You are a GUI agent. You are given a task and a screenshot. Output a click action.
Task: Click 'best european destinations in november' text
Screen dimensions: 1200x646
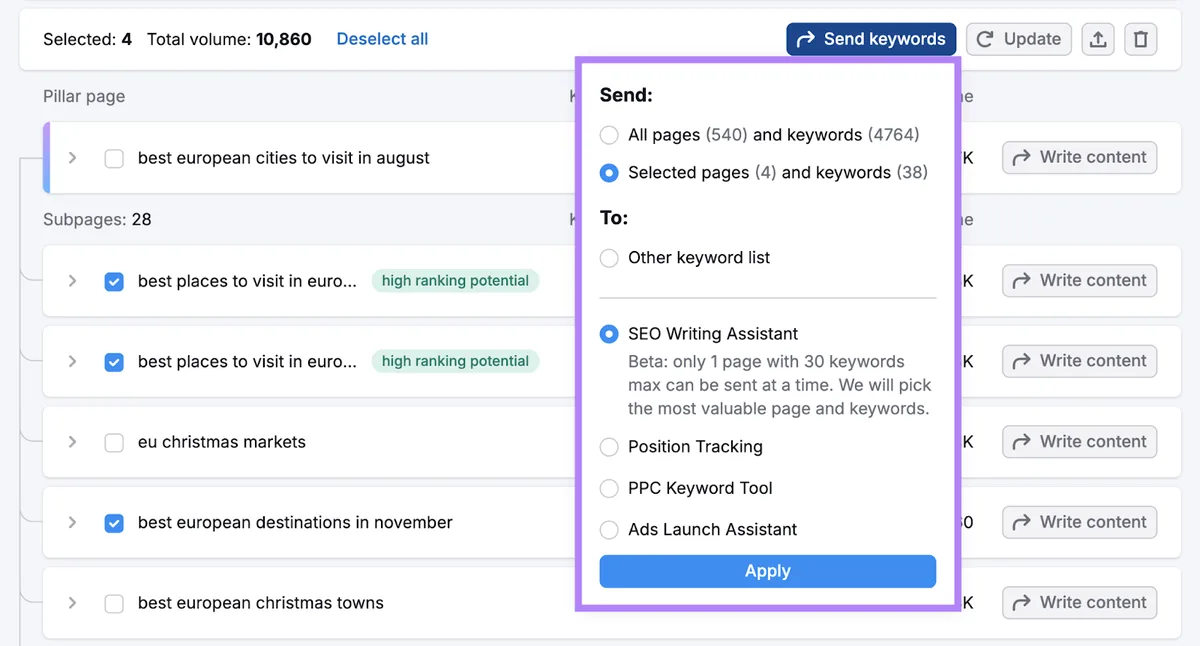pos(295,522)
